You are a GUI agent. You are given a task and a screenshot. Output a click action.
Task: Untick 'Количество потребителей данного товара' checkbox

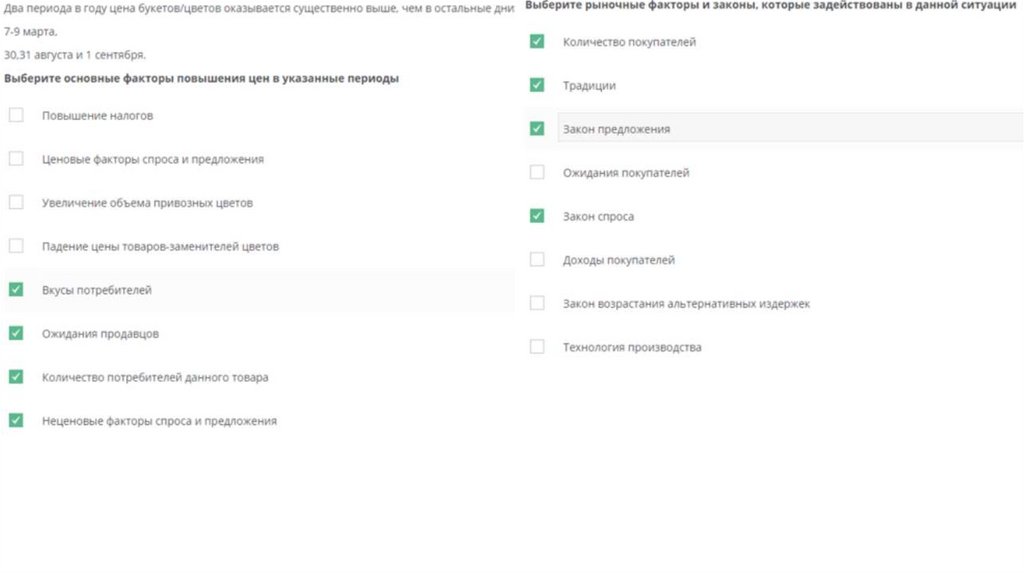coord(16,377)
